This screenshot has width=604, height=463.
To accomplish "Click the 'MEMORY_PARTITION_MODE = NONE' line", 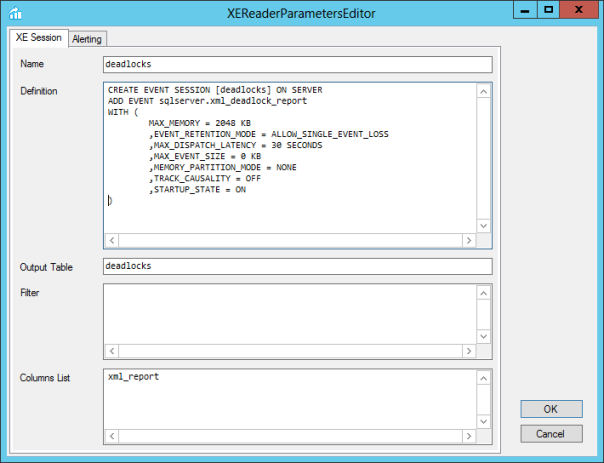I will (x=223, y=168).
